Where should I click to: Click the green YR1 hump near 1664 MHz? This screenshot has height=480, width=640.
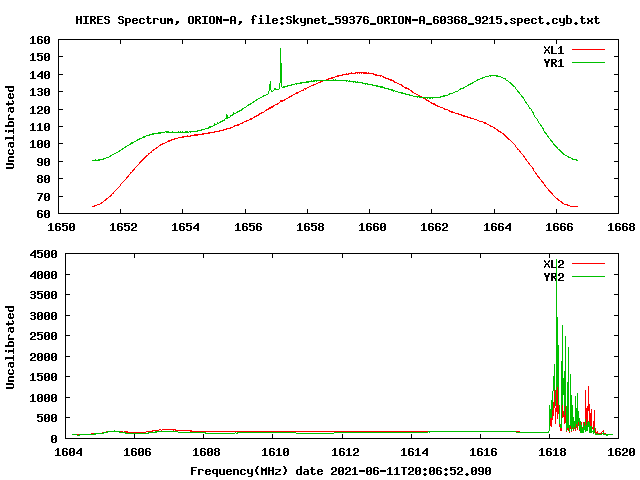494,76
